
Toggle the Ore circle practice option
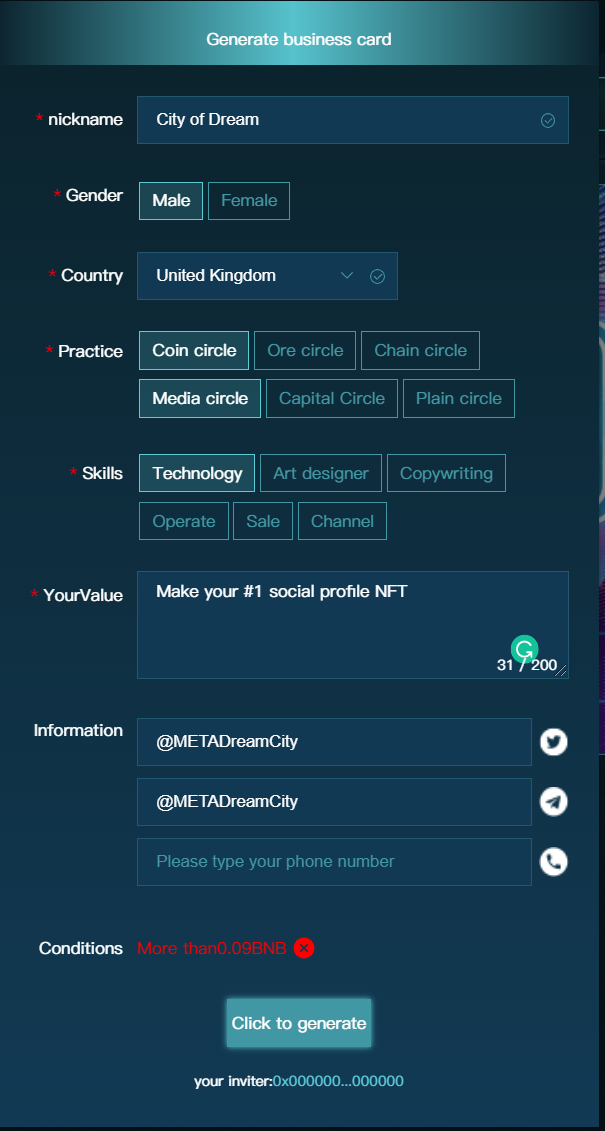(x=305, y=351)
